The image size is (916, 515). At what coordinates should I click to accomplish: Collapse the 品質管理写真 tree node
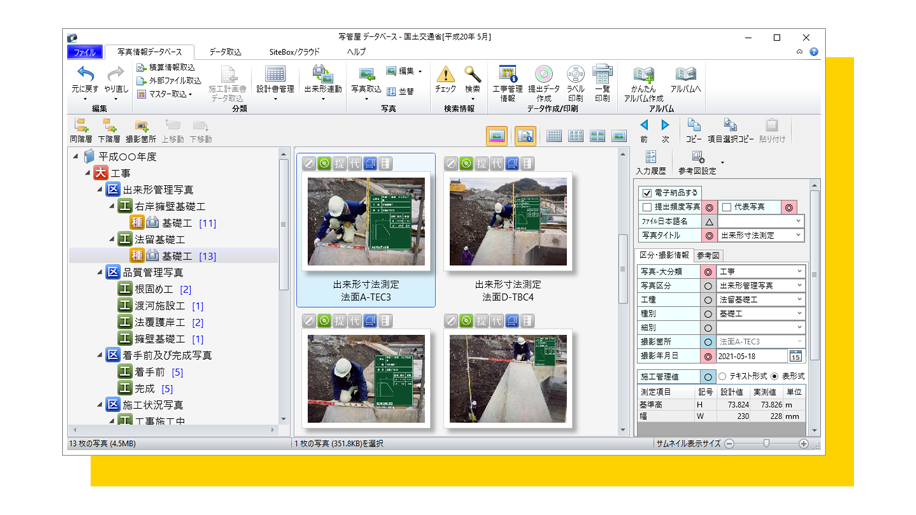coord(99,272)
